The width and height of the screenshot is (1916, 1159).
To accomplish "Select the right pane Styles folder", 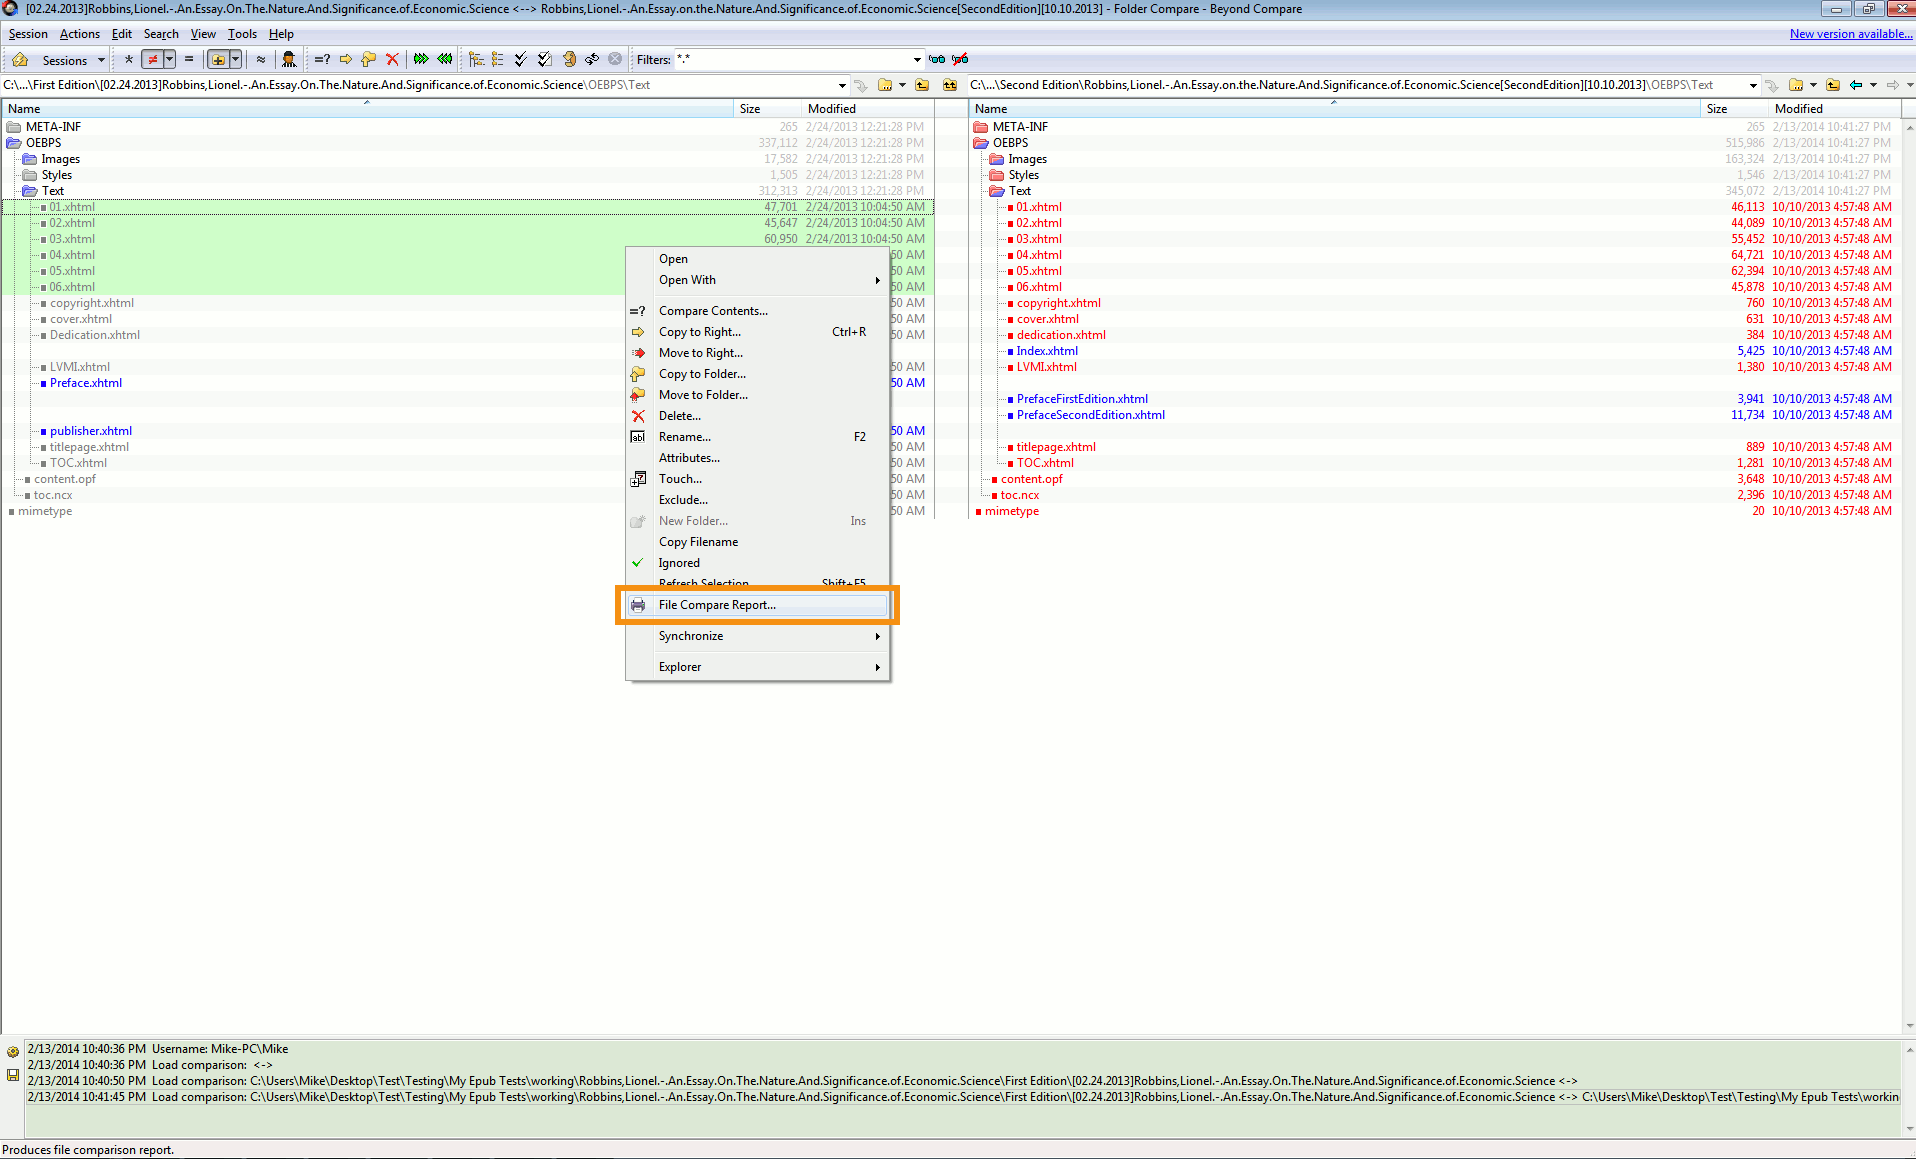I will [x=1023, y=175].
